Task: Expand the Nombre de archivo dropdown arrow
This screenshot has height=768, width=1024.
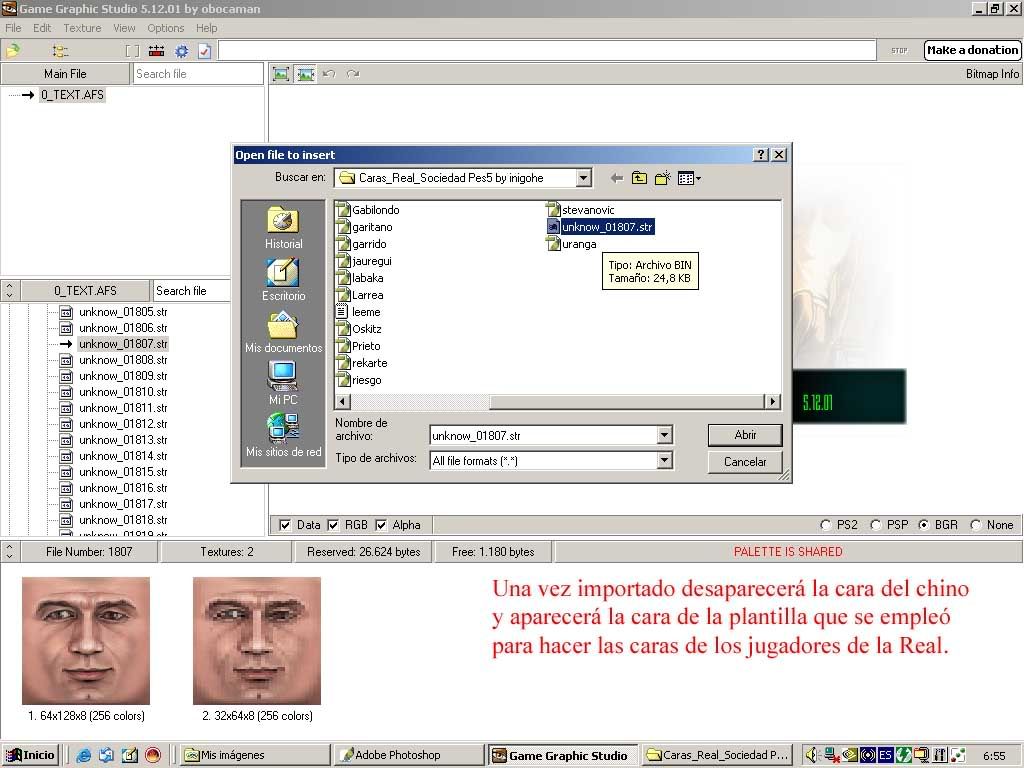Action: point(664,435)
